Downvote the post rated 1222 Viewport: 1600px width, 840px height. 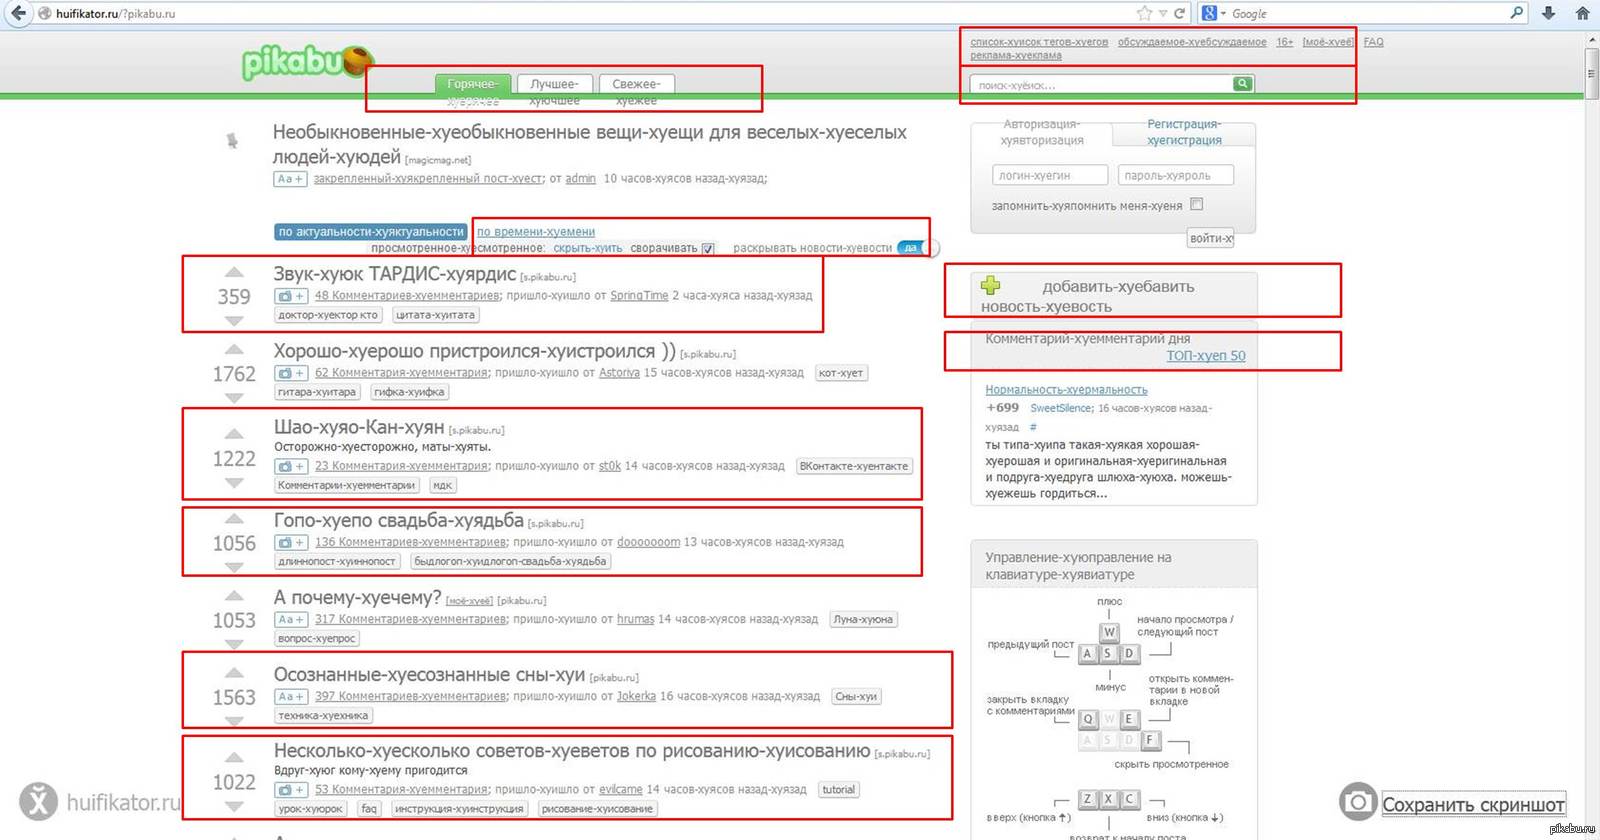pos(234,483)
